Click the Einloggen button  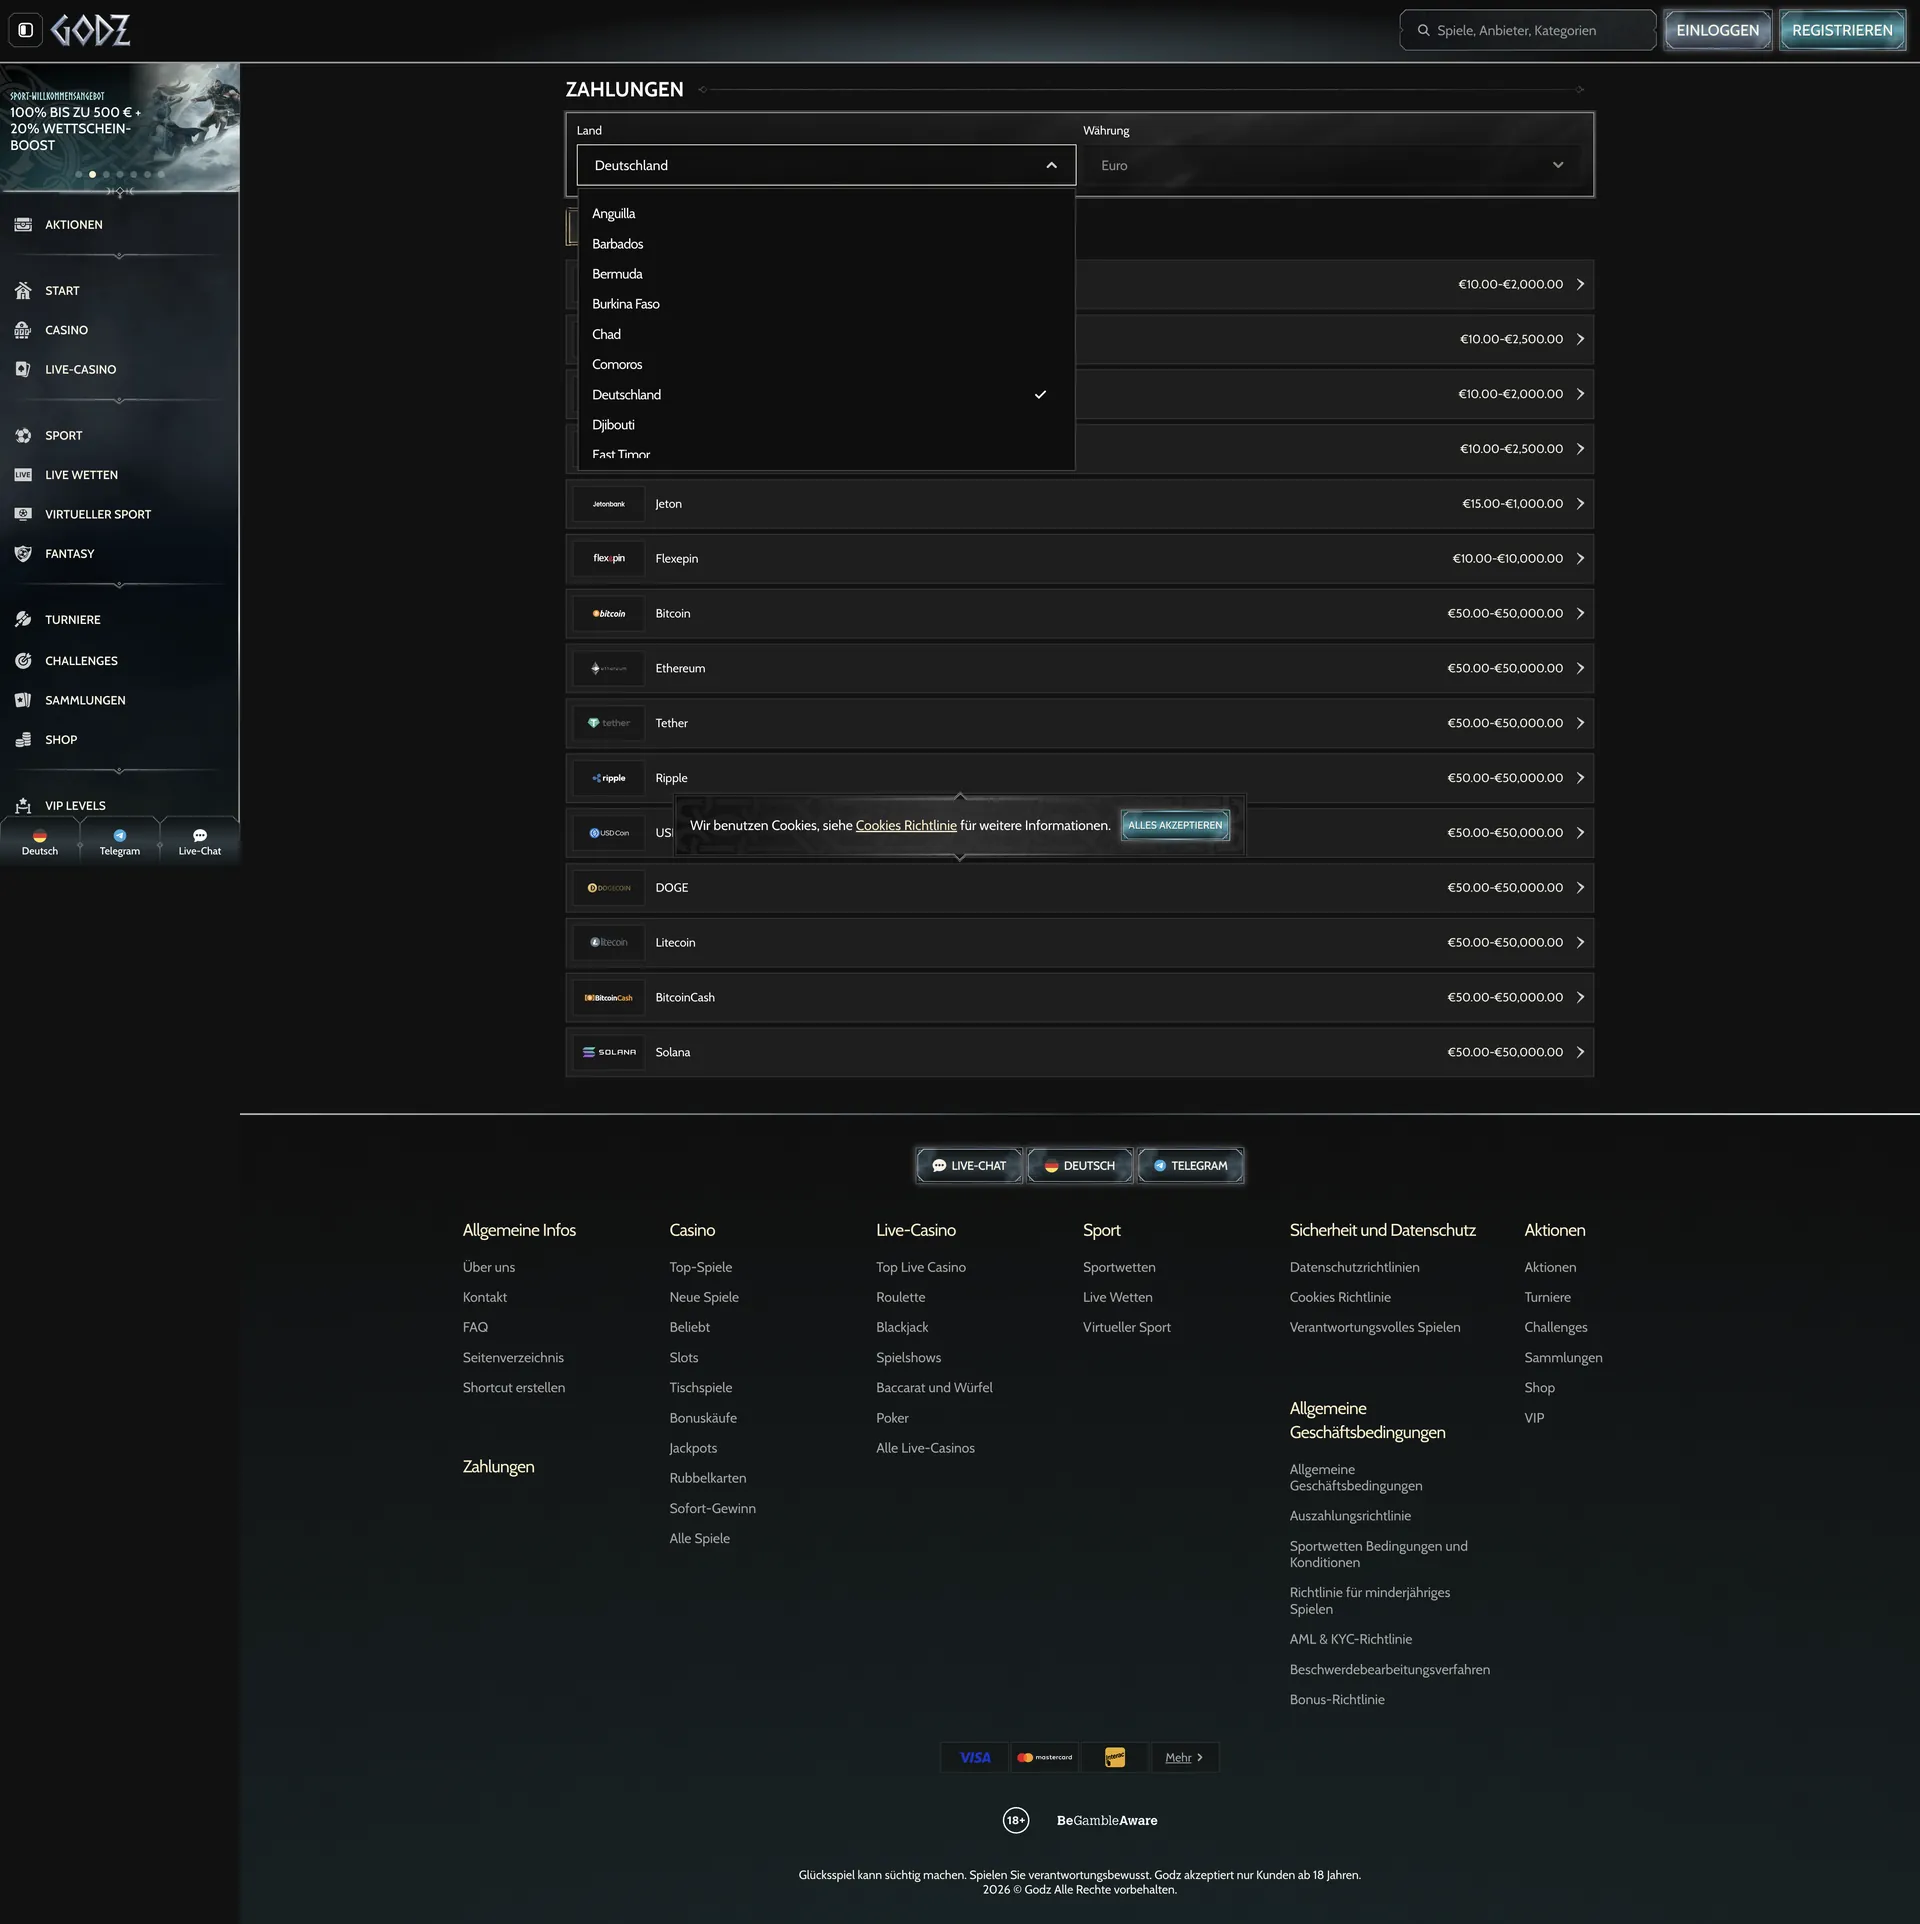[x=1717, y=30]
